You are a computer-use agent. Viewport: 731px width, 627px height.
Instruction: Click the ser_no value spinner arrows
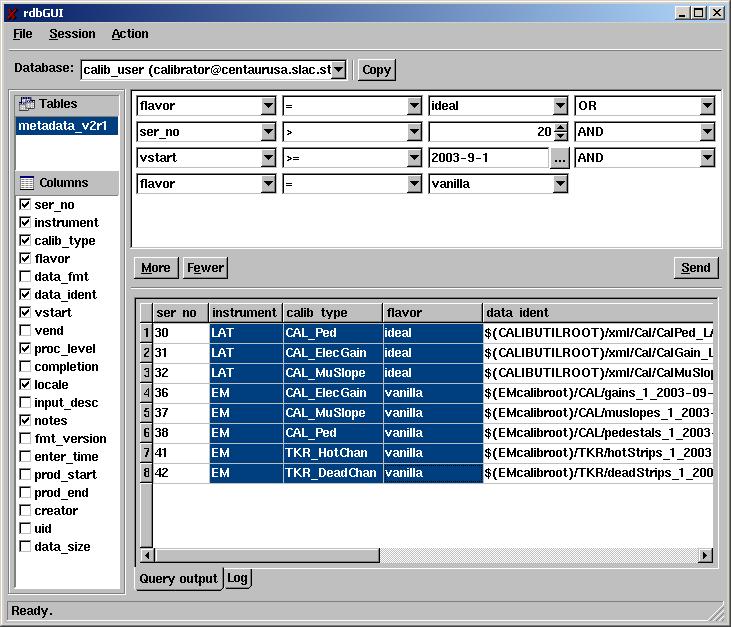click(560, 132)
